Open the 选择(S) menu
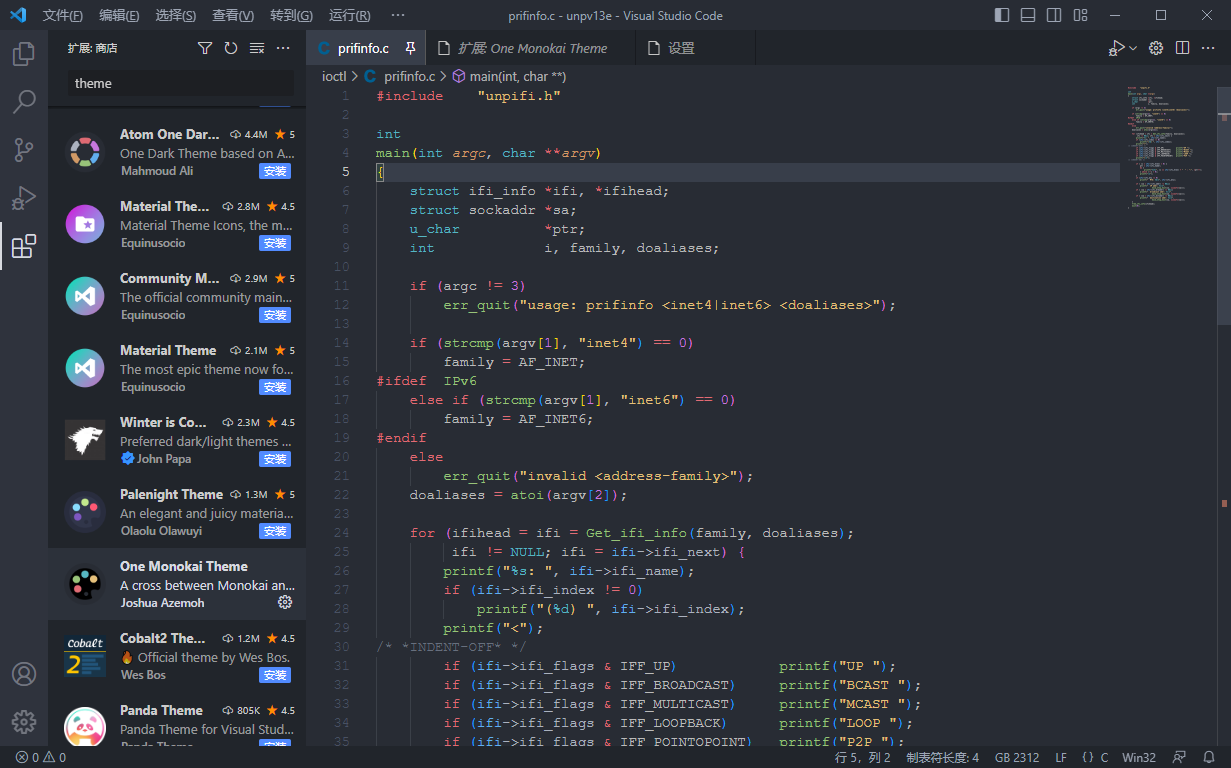Screen dimensions: 1231x768 pos(176,16)
